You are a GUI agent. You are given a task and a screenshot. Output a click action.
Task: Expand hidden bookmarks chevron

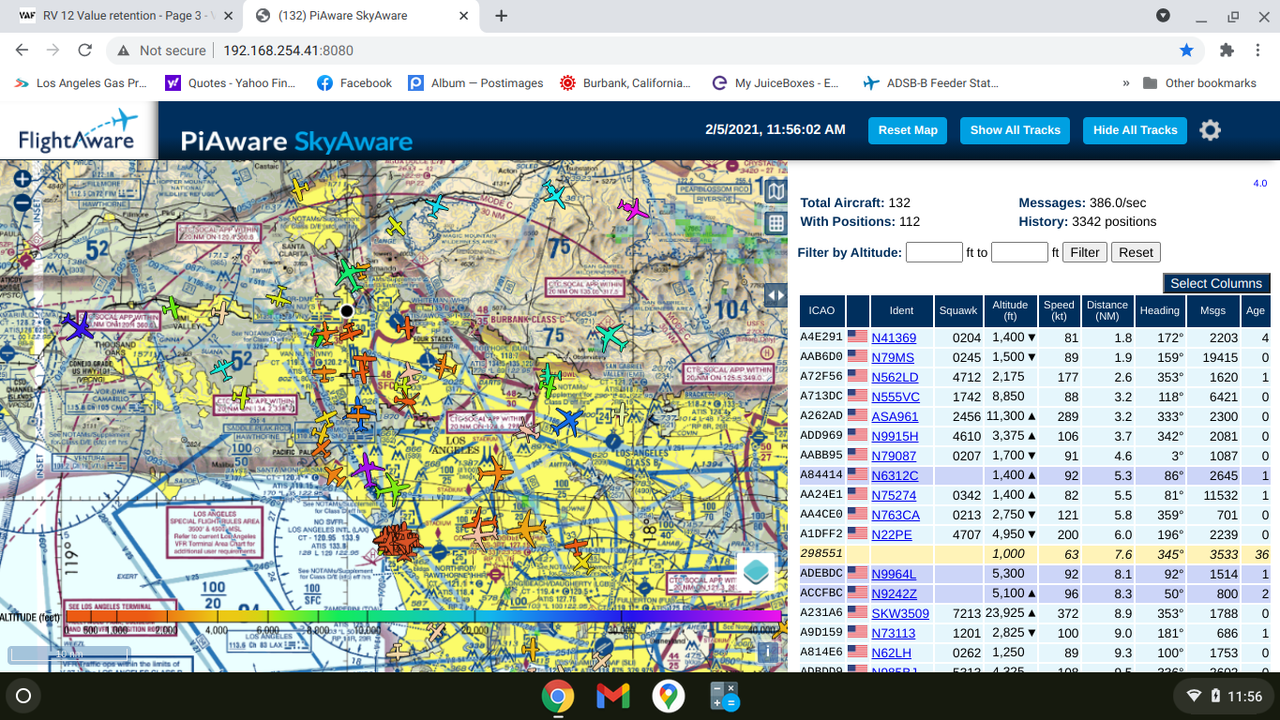pos(1126,83)
